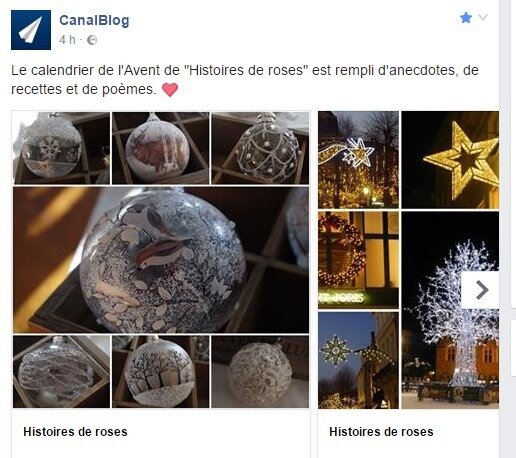
Task: Click the red heart emoji in post
Action: (x=170, y=90)
